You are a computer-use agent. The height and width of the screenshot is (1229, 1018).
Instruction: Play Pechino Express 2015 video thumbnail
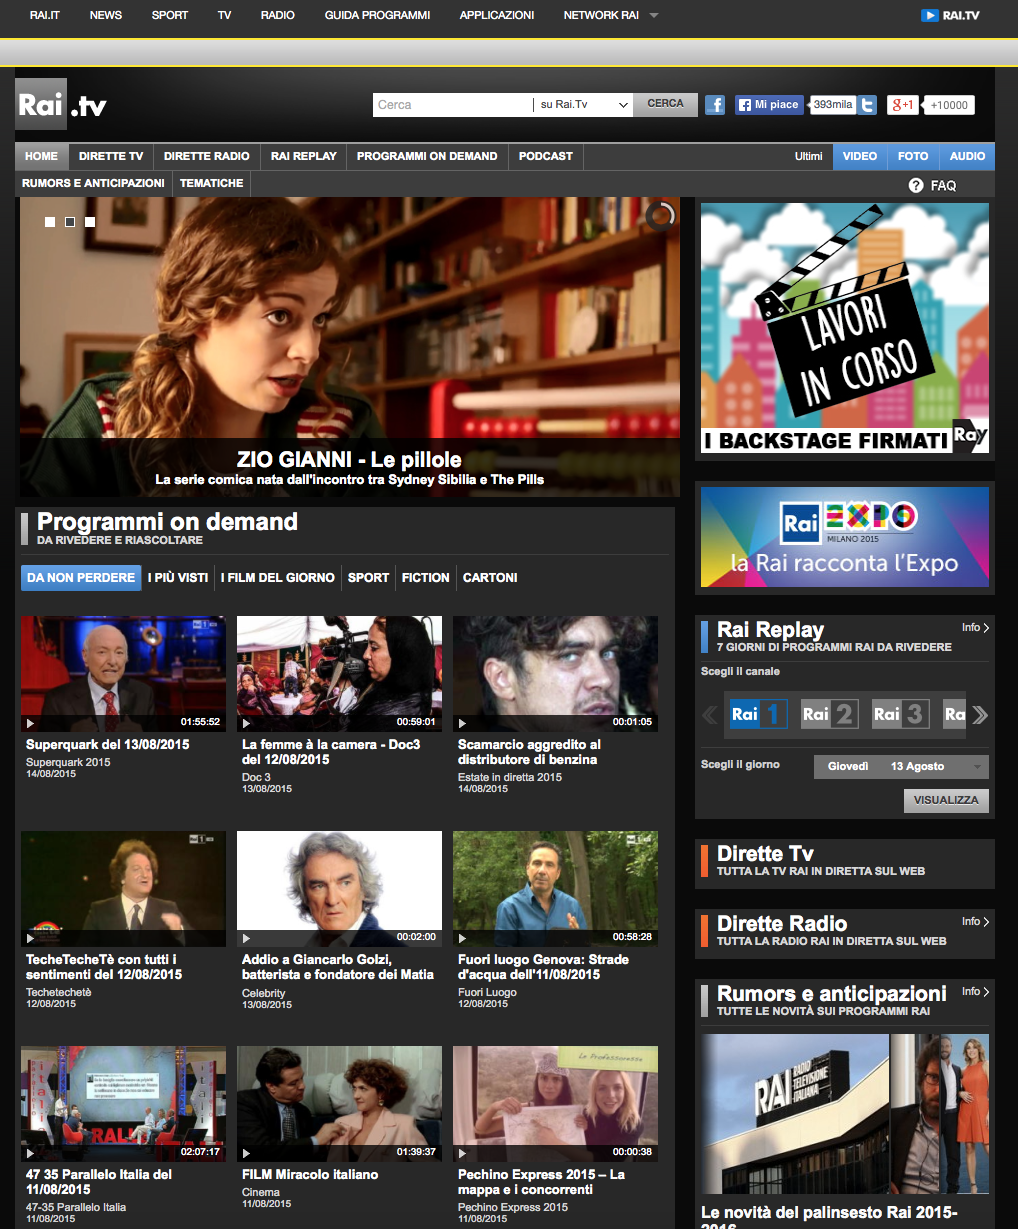[555, 1104]
